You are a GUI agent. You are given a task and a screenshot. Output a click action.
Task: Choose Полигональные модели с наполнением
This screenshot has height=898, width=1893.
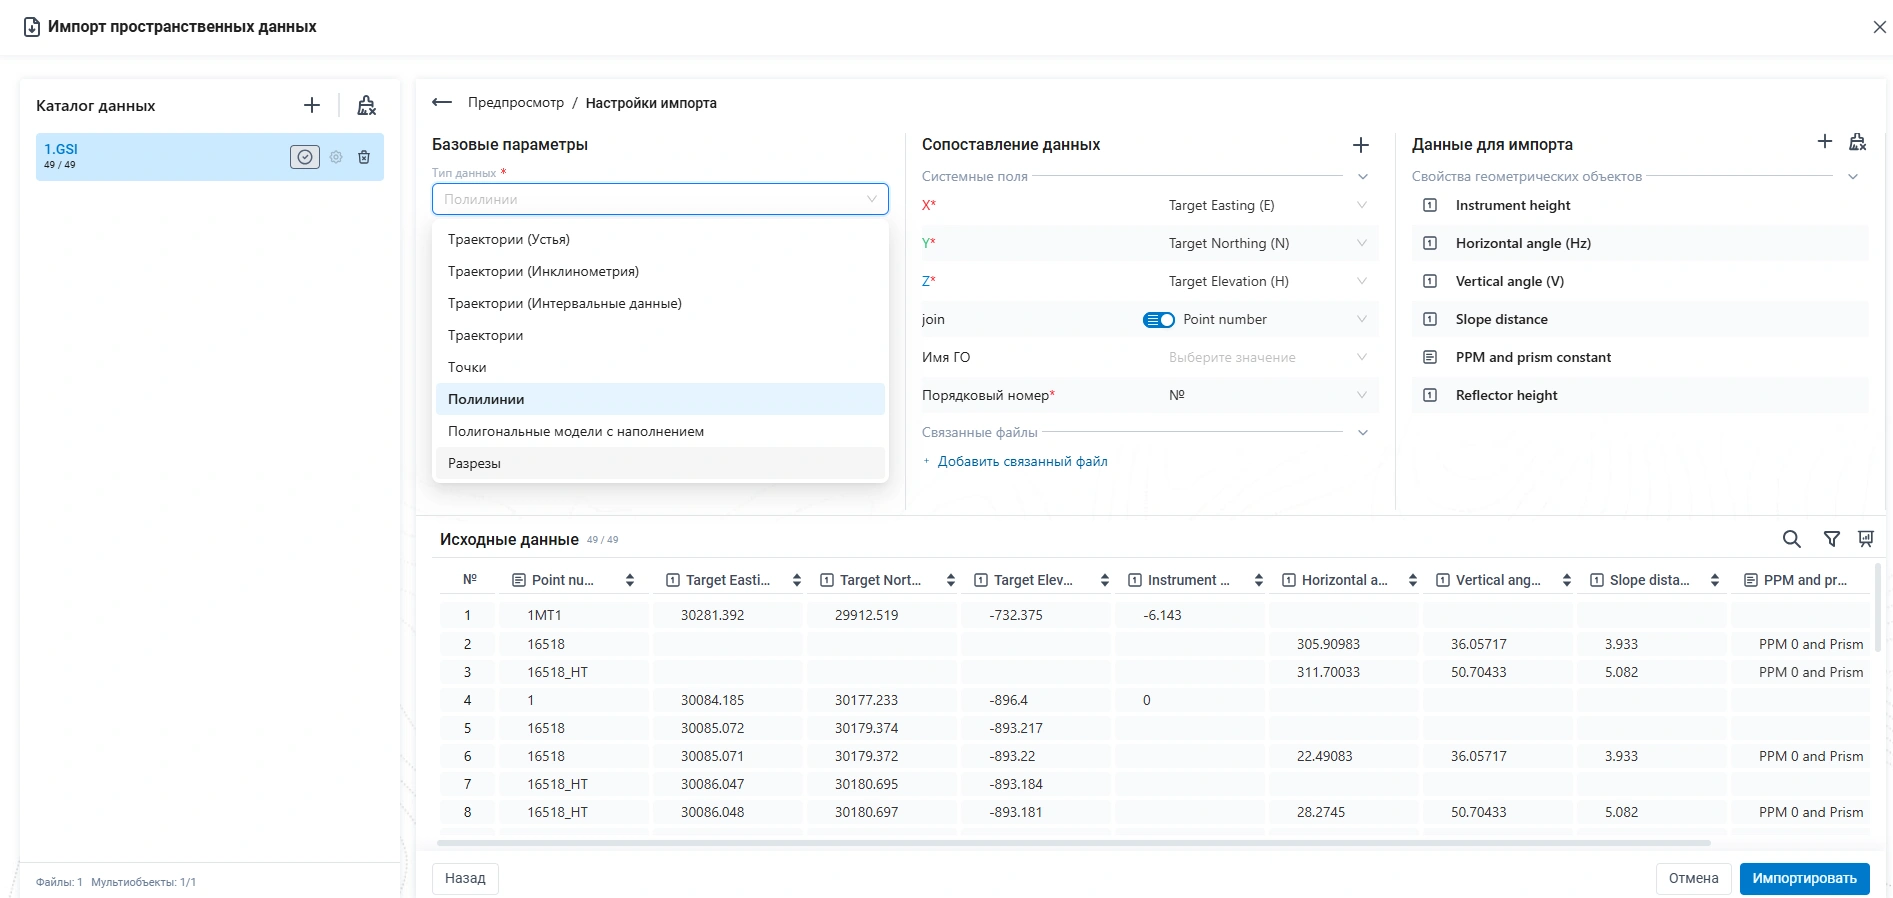point(660,431)
